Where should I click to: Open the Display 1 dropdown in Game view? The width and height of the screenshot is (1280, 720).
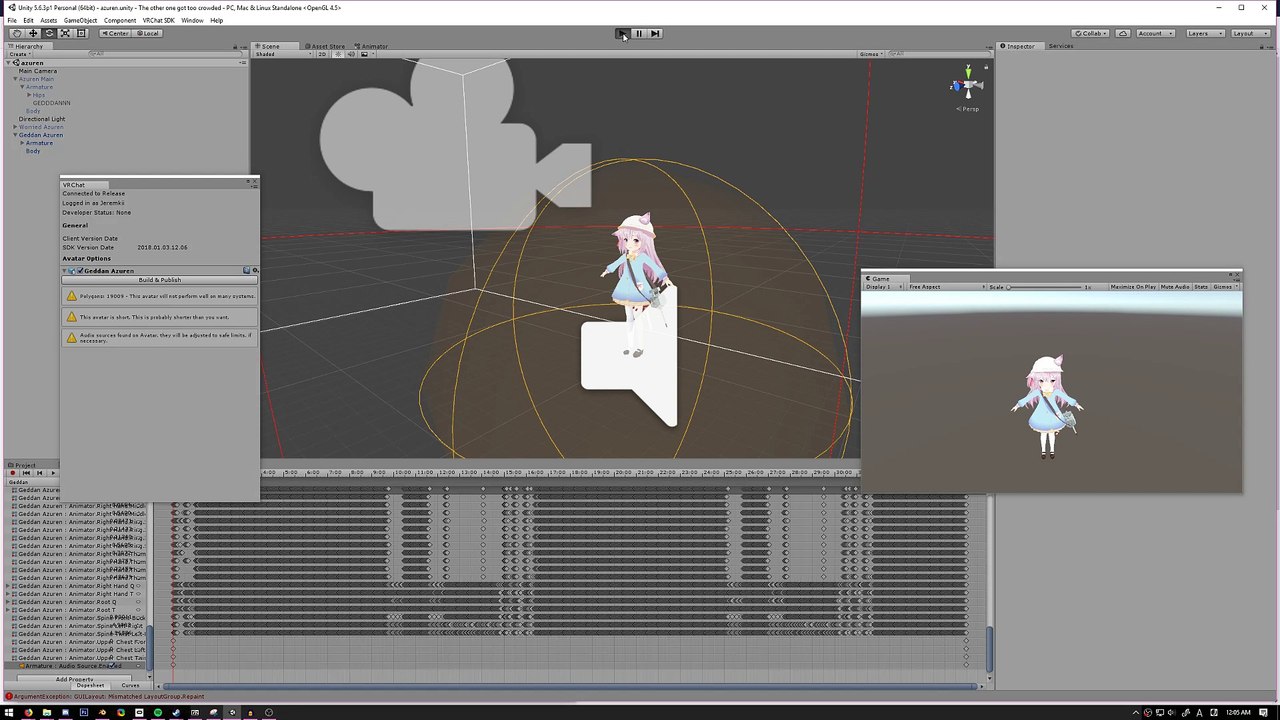click(883, 287)
